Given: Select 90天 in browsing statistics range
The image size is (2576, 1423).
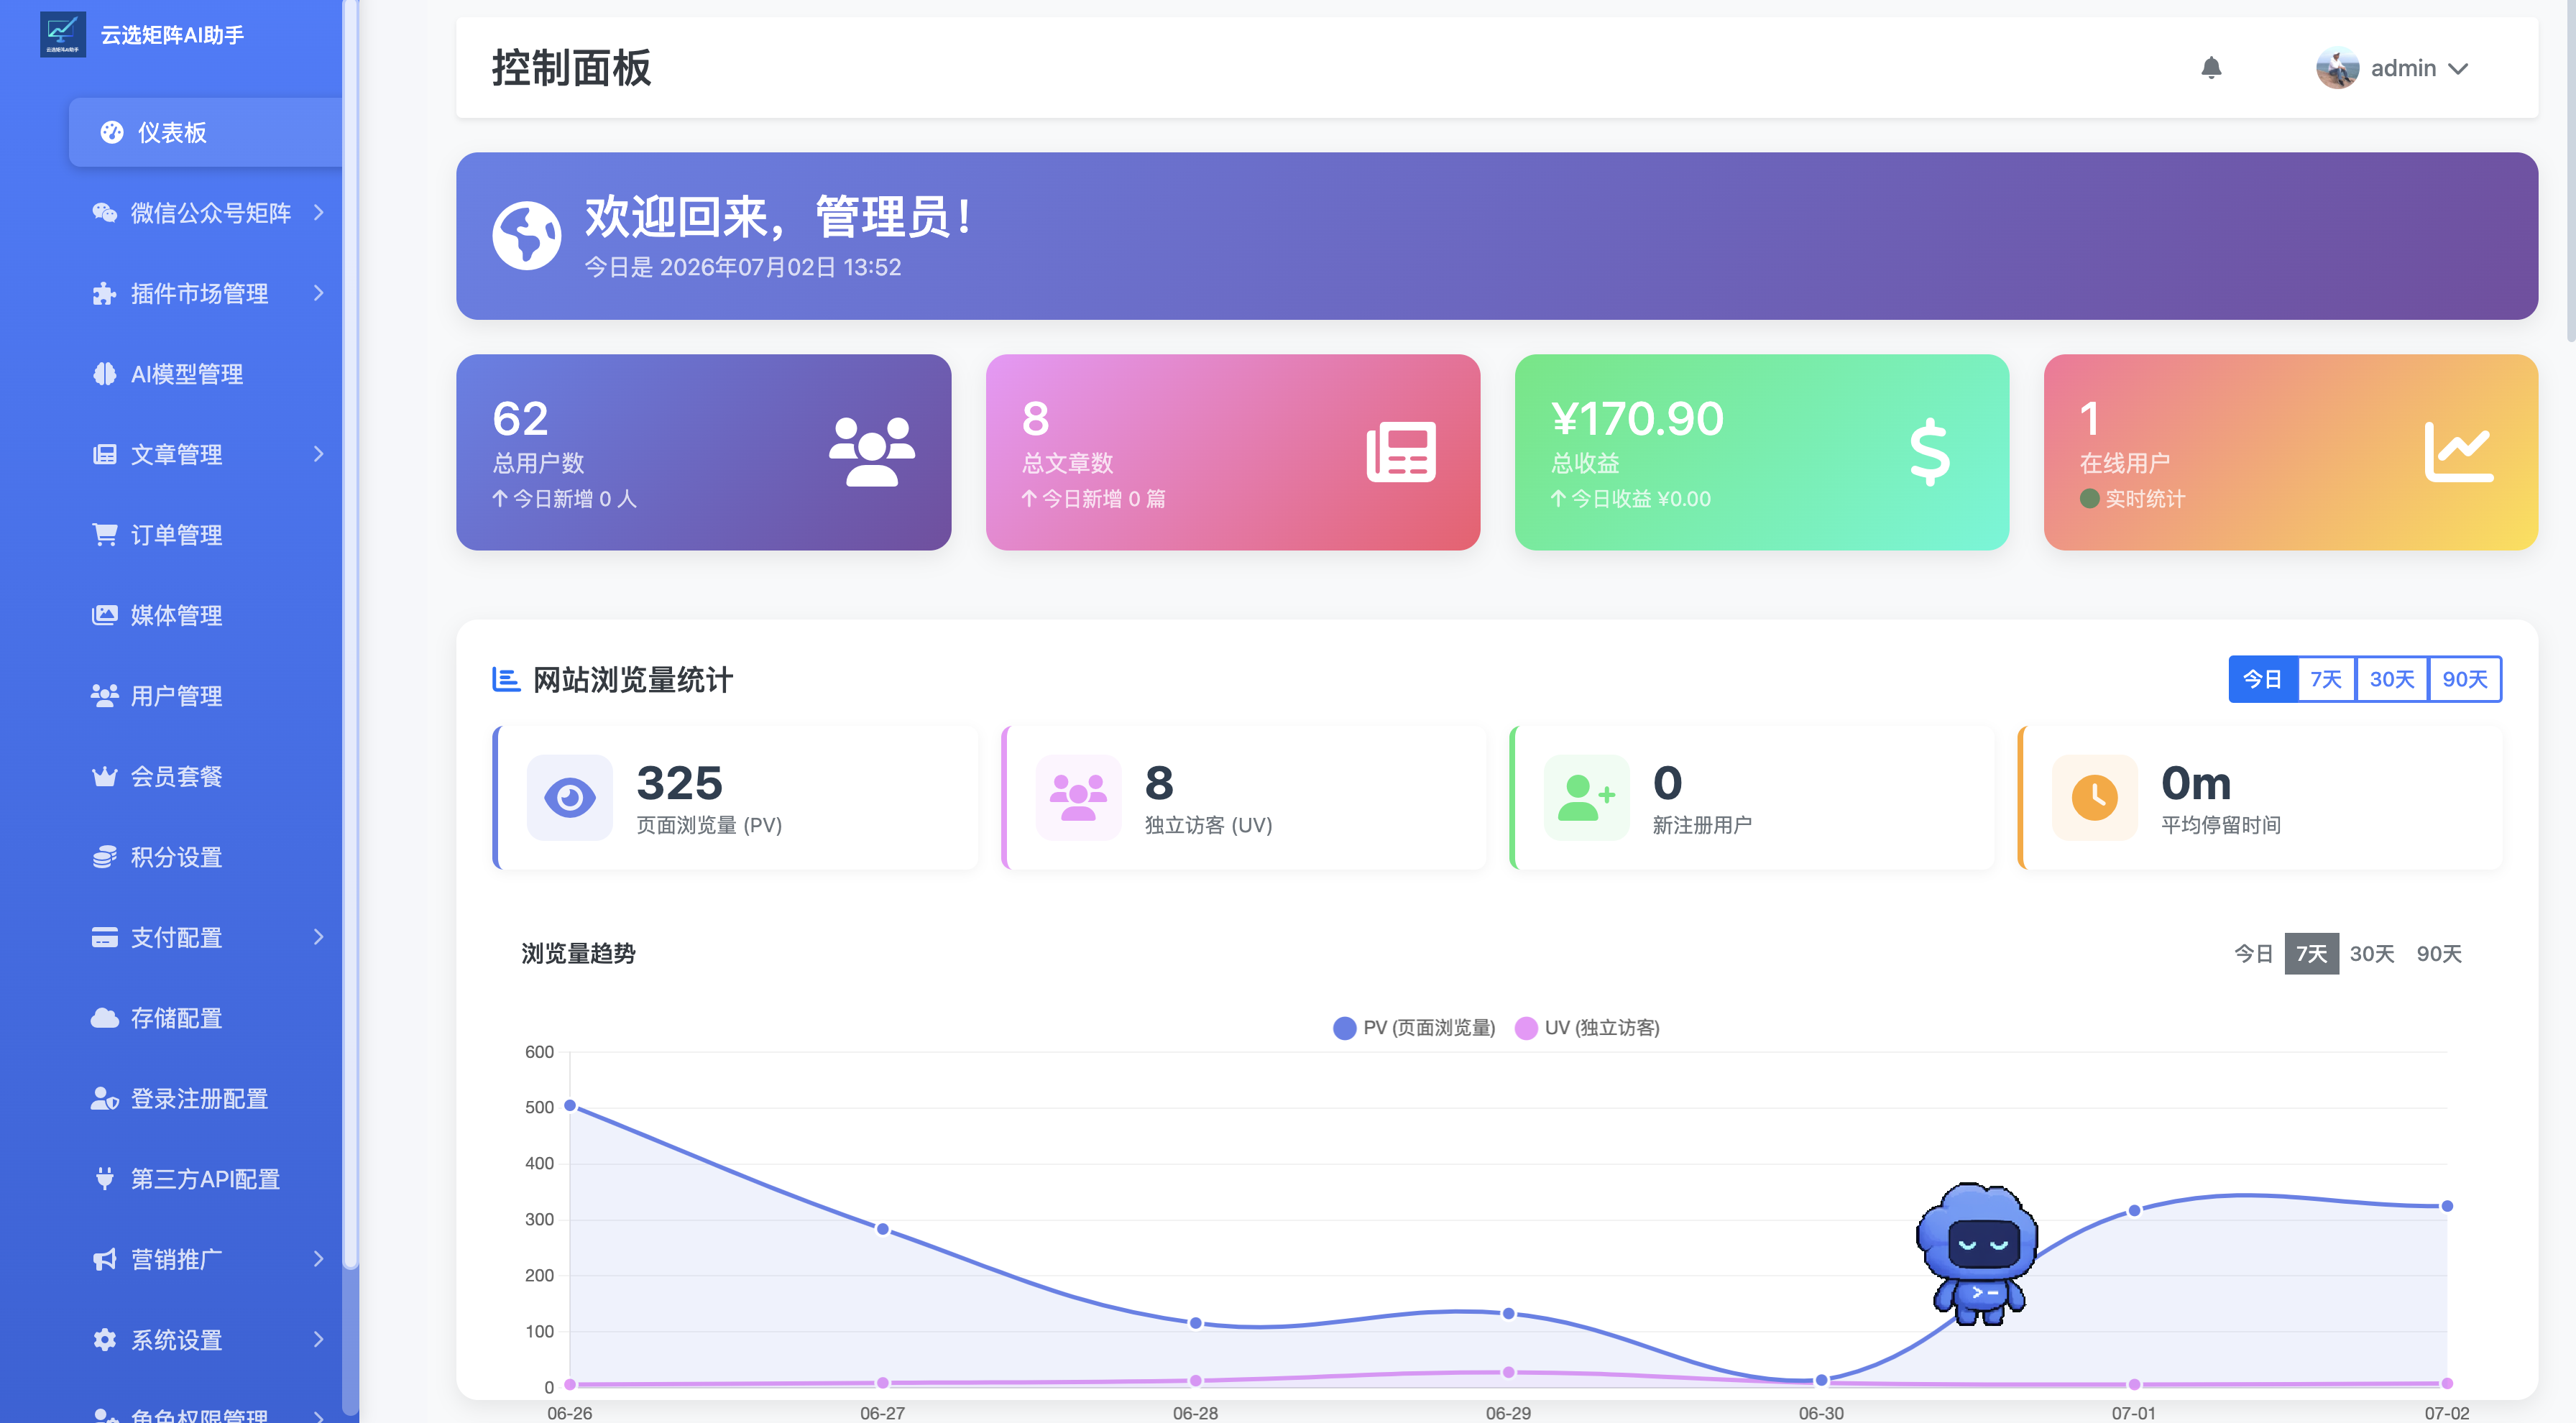Looking at the screenshot, I should [2464, 679].
